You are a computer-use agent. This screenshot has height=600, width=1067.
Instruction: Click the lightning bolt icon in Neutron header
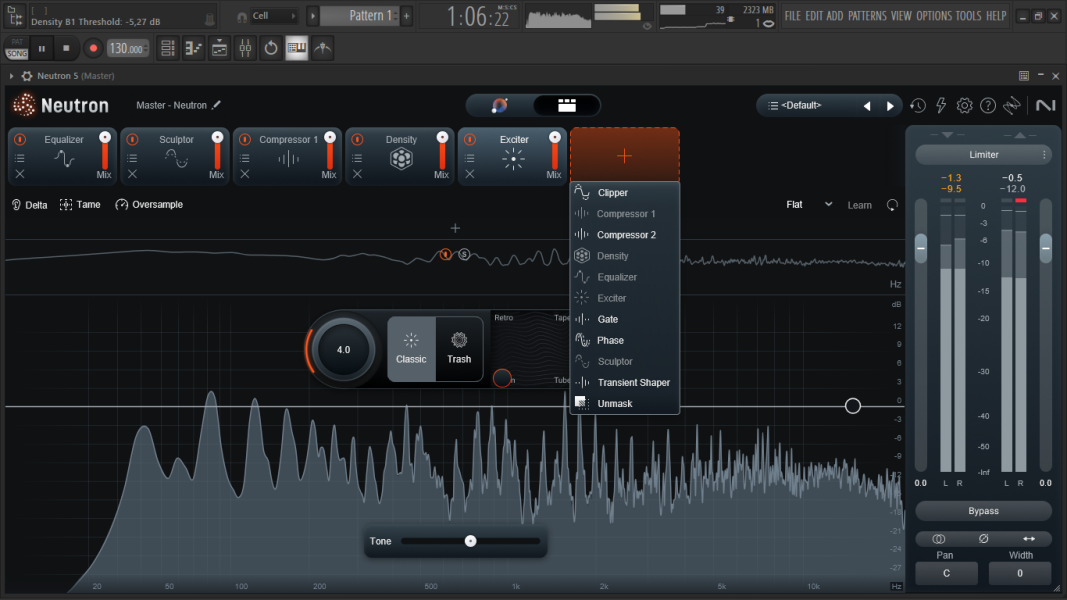point(941,106)
